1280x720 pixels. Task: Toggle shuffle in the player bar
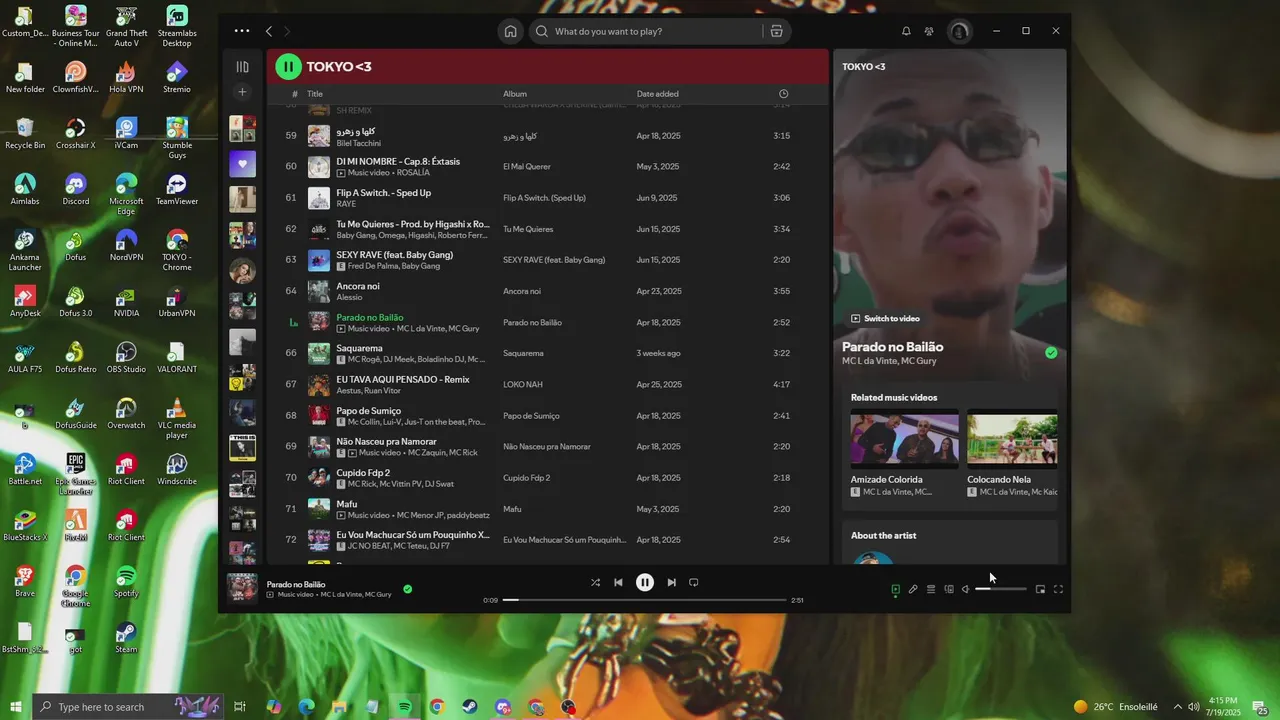(595, 582)
